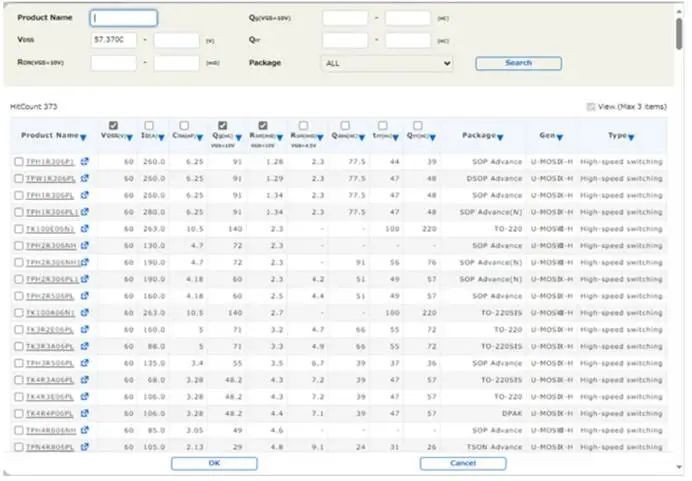Check the Ciss column checkbox

click(184, 126)
